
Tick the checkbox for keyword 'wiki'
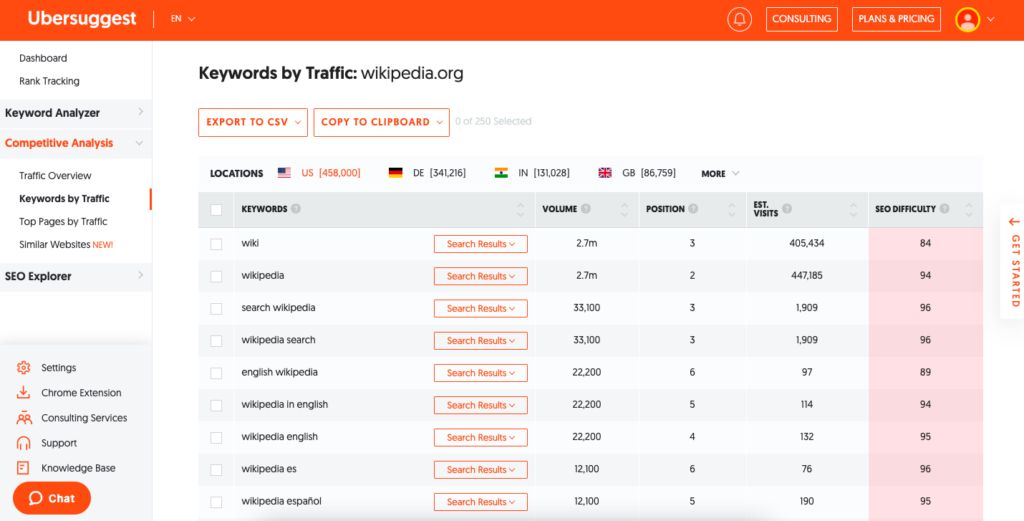click(x=216, y=244)
